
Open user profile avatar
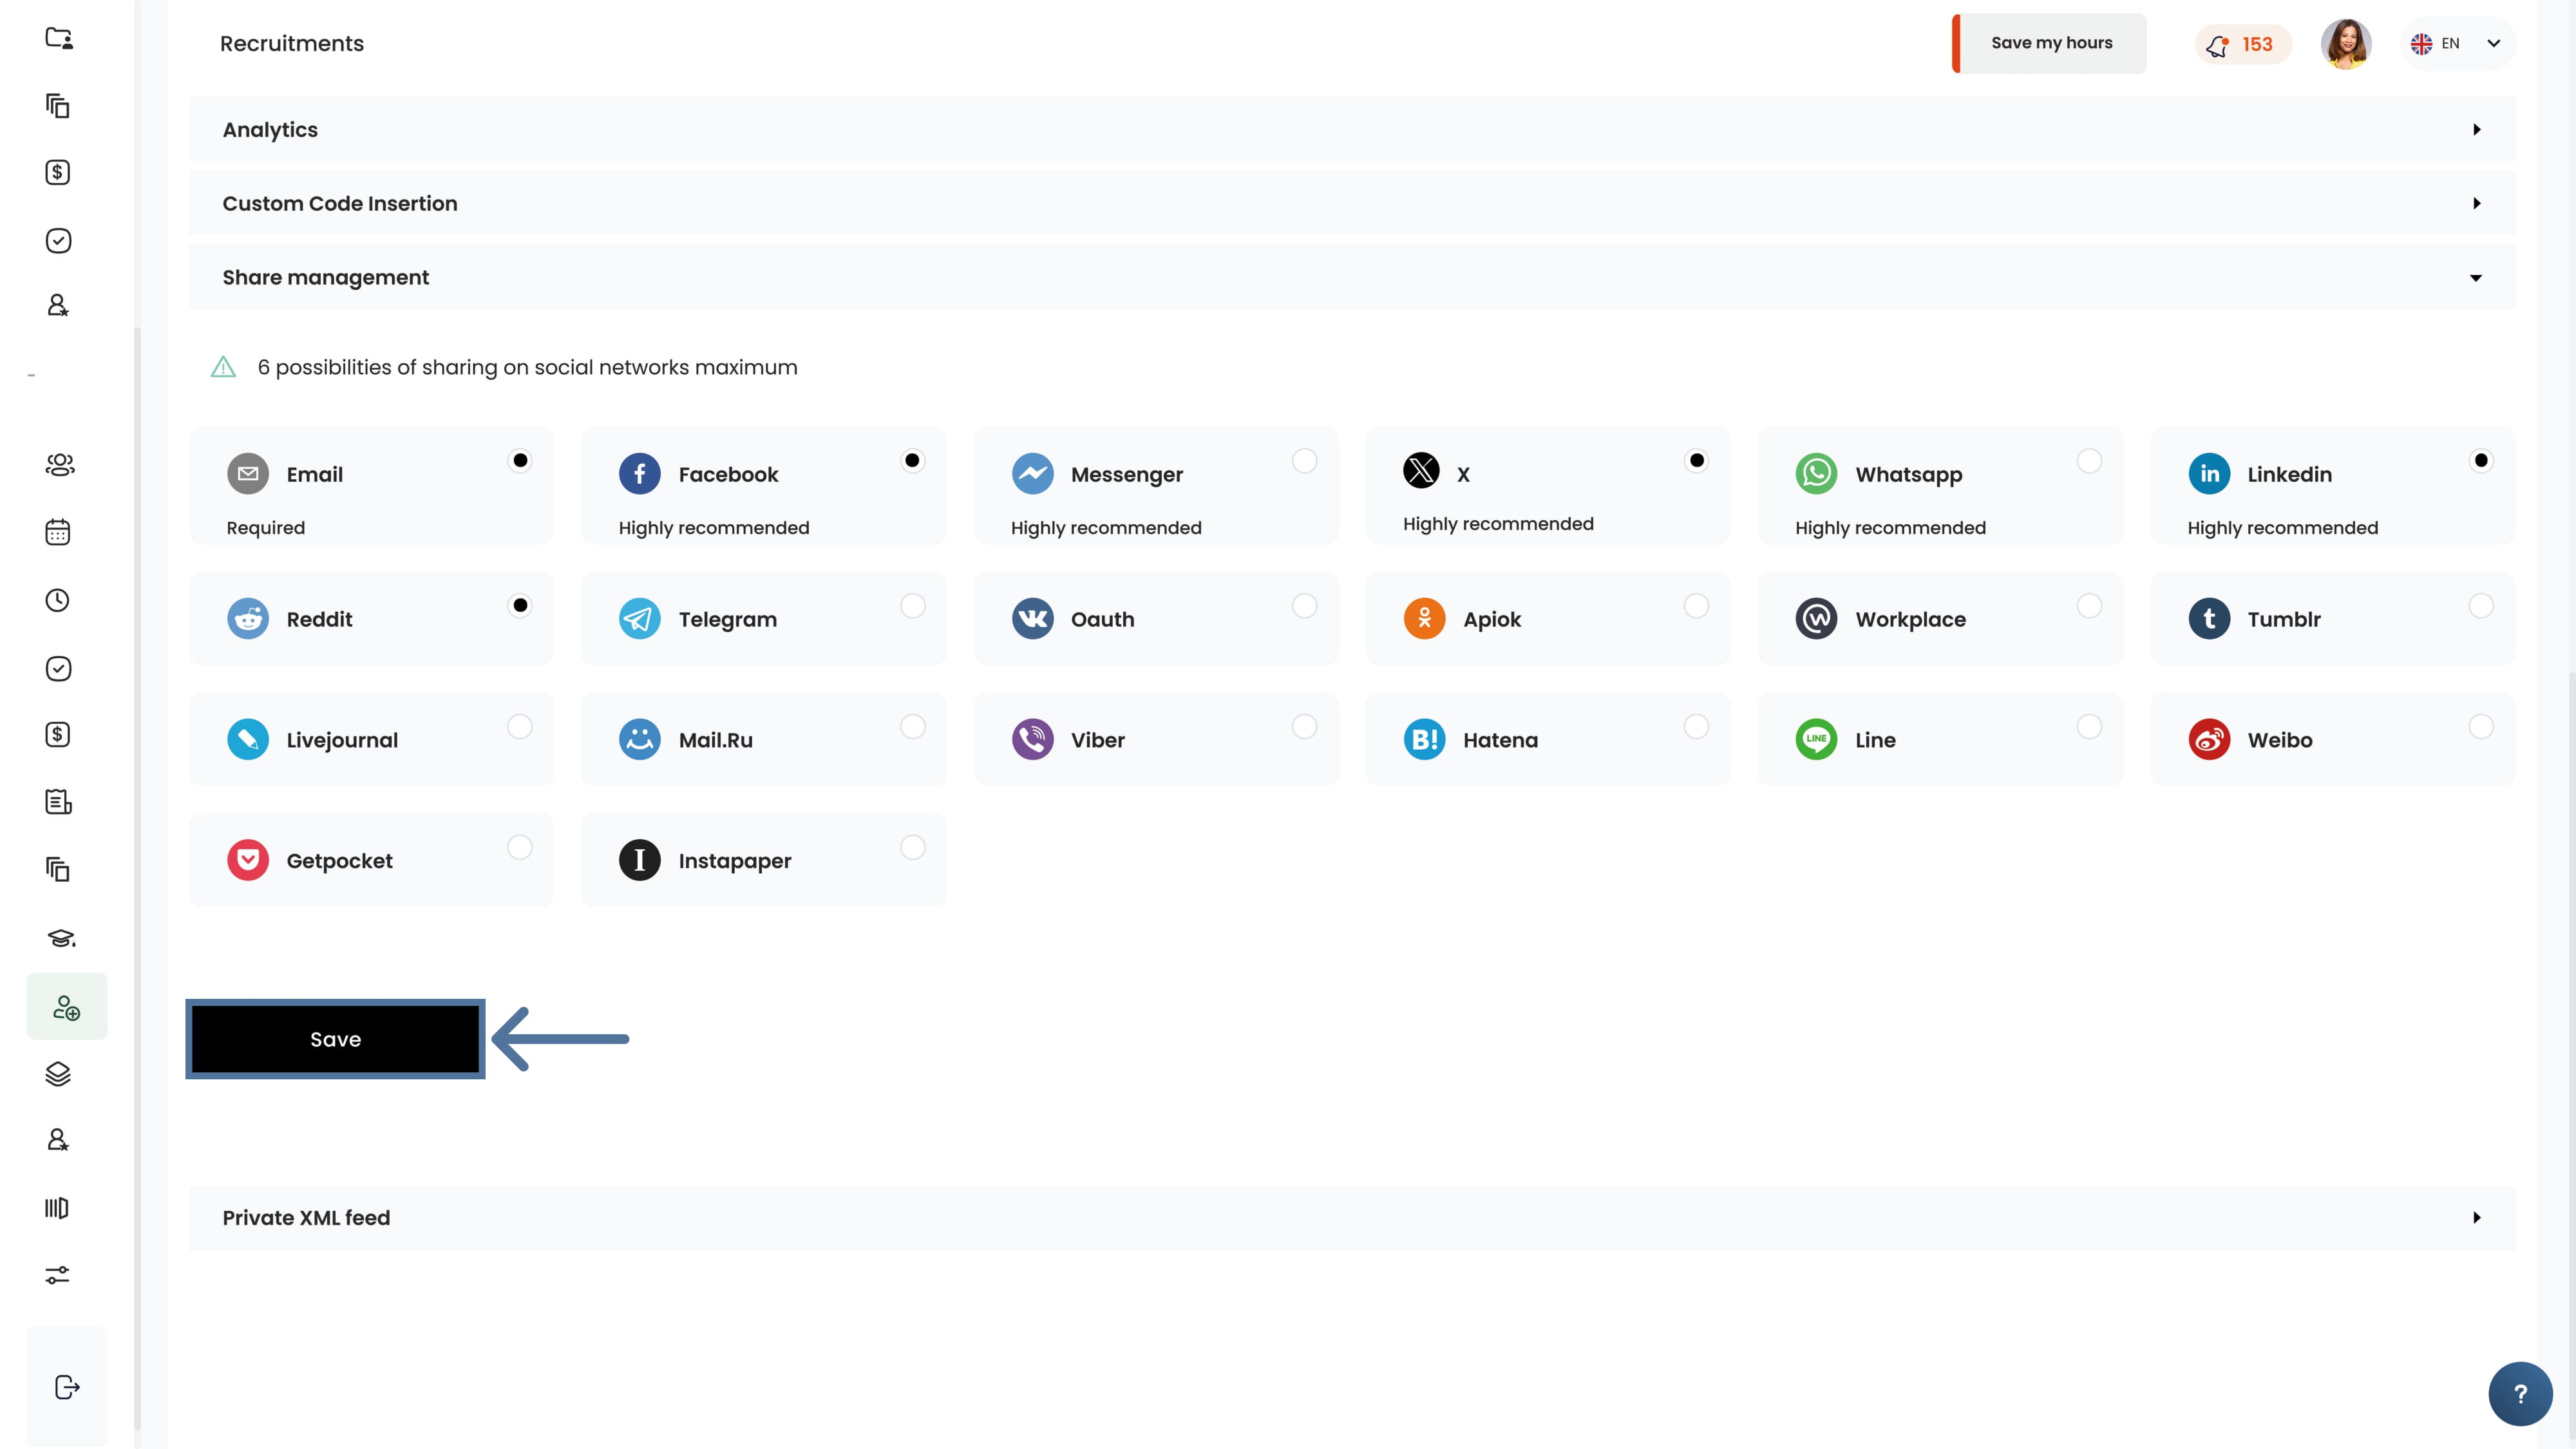click(x=2346, y=44)
